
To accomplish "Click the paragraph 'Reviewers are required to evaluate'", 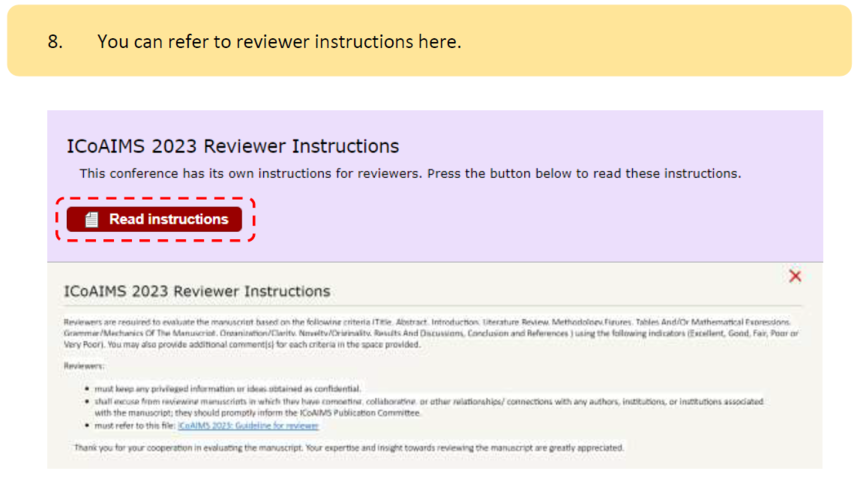I will click(x=431, y=333).
